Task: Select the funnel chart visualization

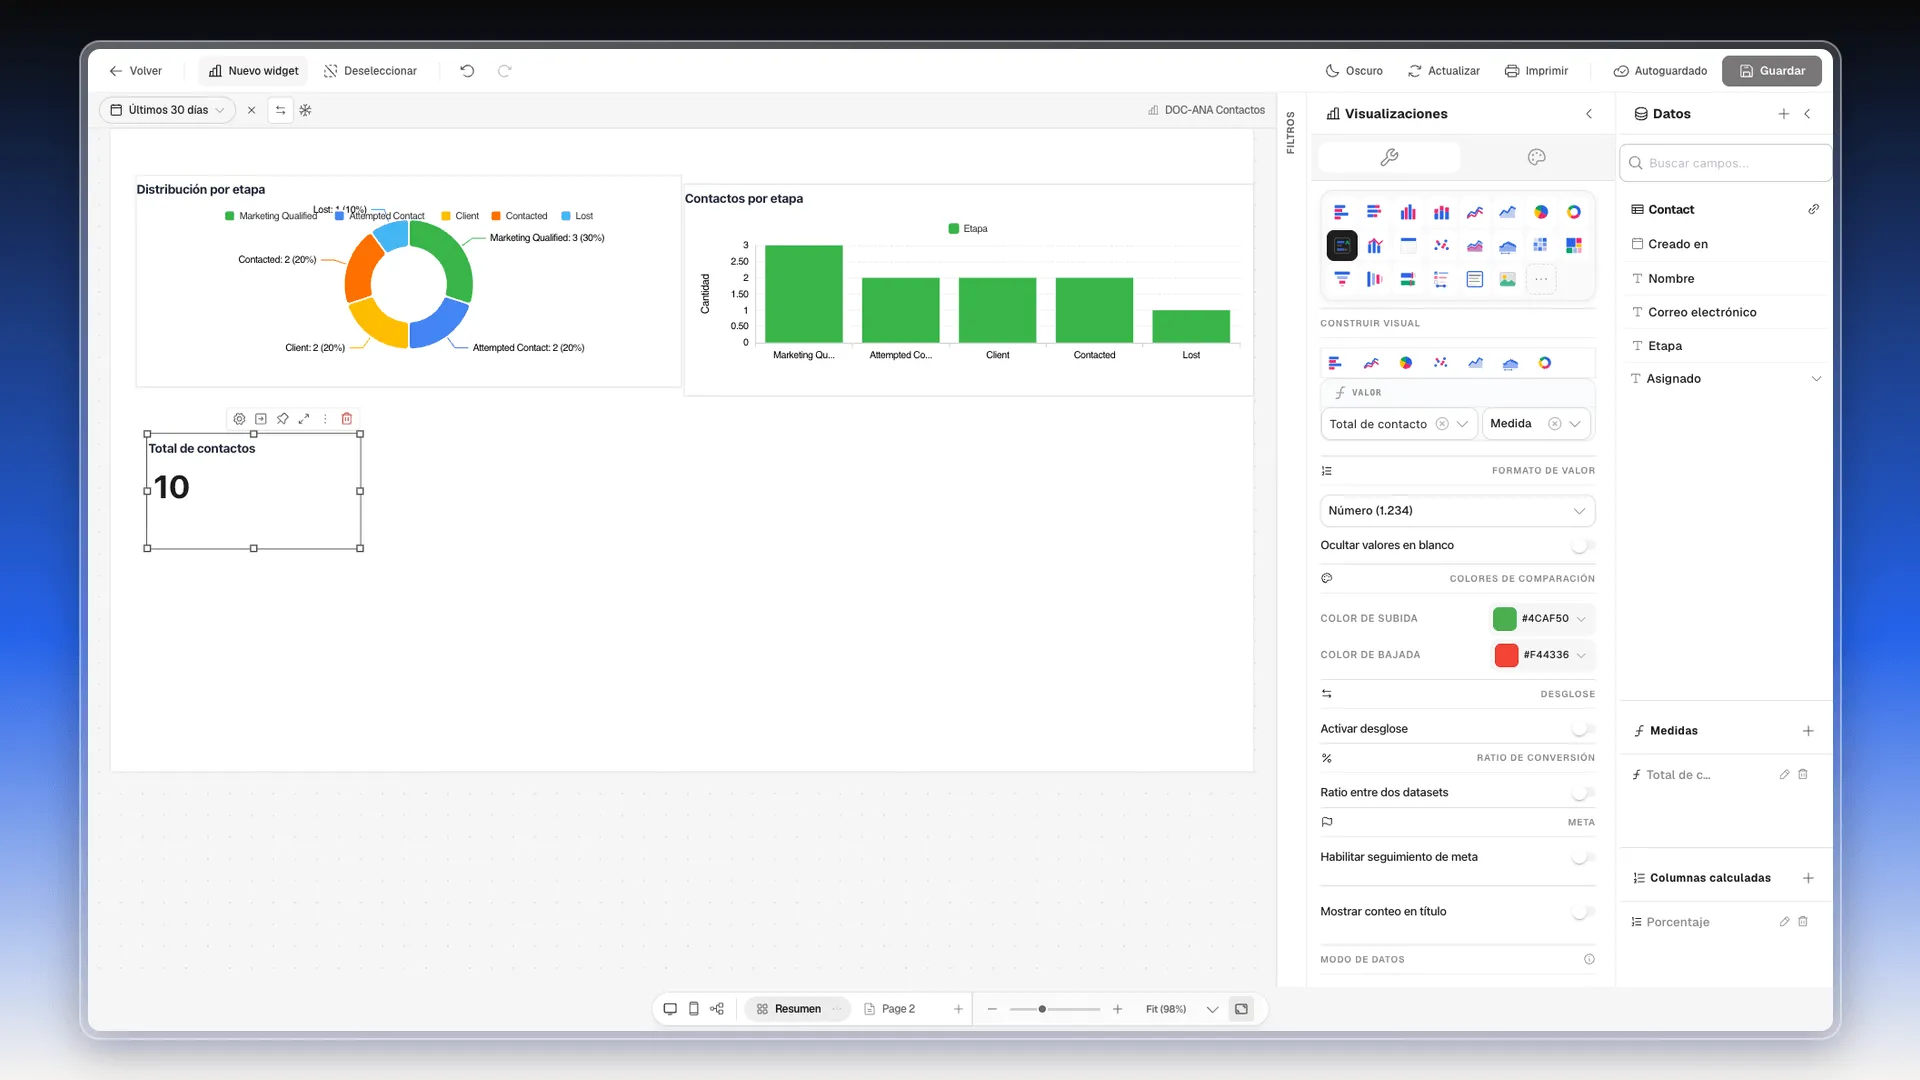Action: [1341, 279]
